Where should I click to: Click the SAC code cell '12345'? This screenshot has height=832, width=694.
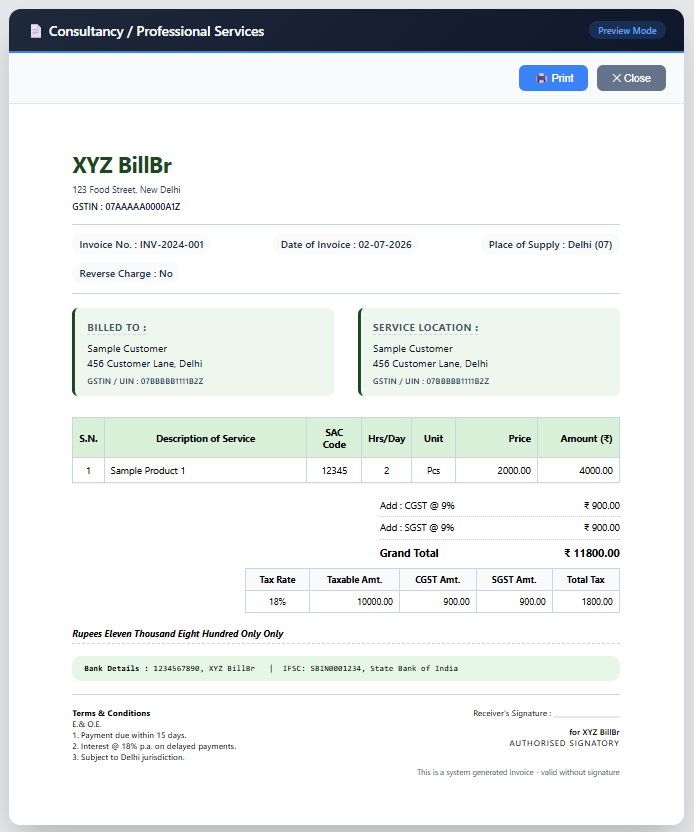334,471
